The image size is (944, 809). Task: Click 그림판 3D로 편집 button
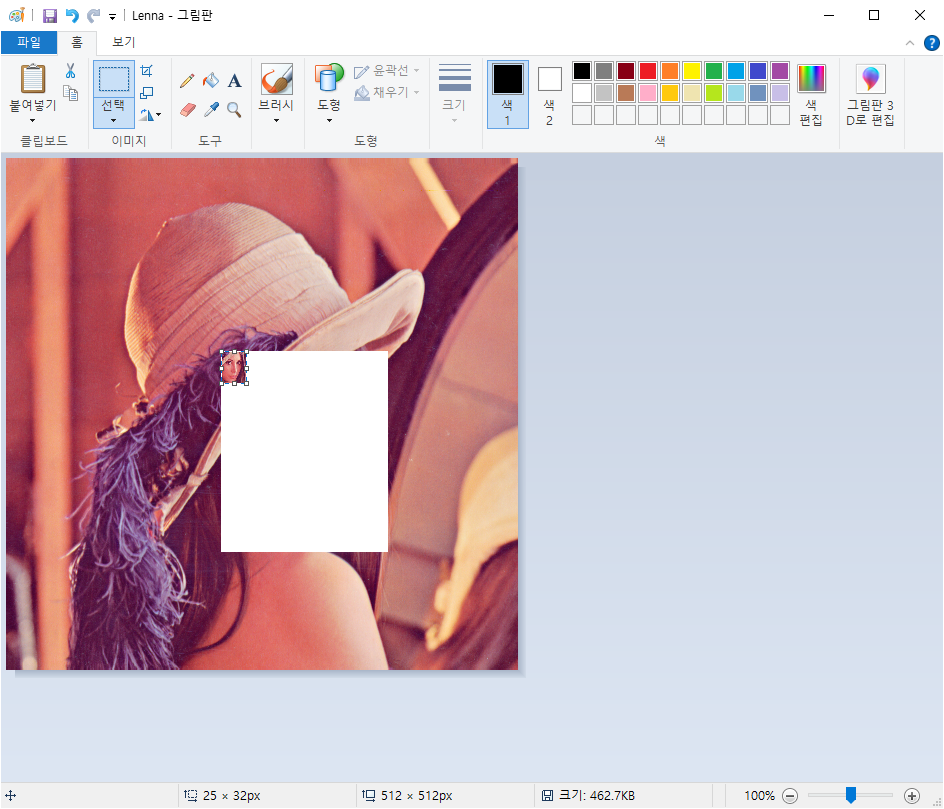pyautogui.click(x=870, y=95)
